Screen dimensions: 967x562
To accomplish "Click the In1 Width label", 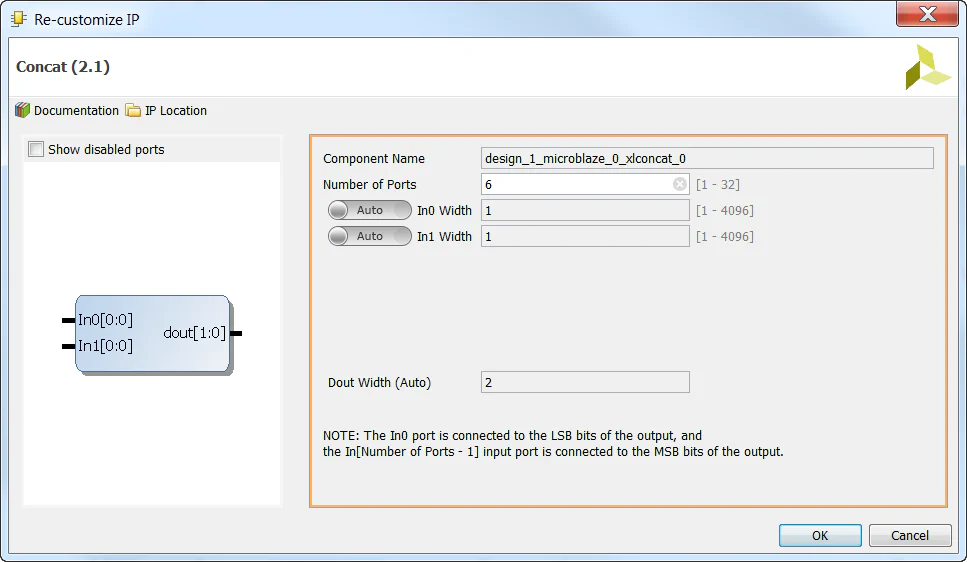I will point(444,236).
